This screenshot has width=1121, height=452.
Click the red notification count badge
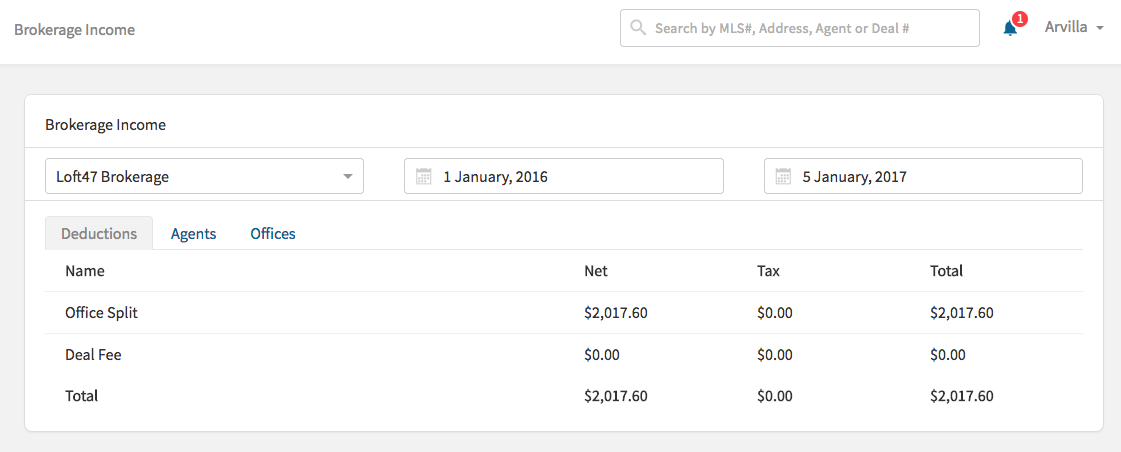[x=1019, y=19]
